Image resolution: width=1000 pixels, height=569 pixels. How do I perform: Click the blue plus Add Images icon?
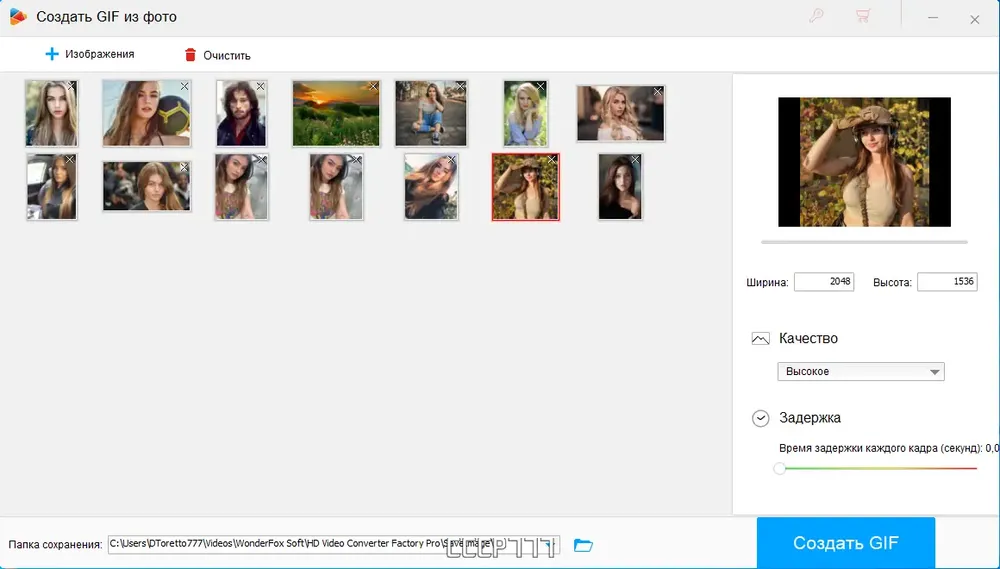tap(52, 54)
